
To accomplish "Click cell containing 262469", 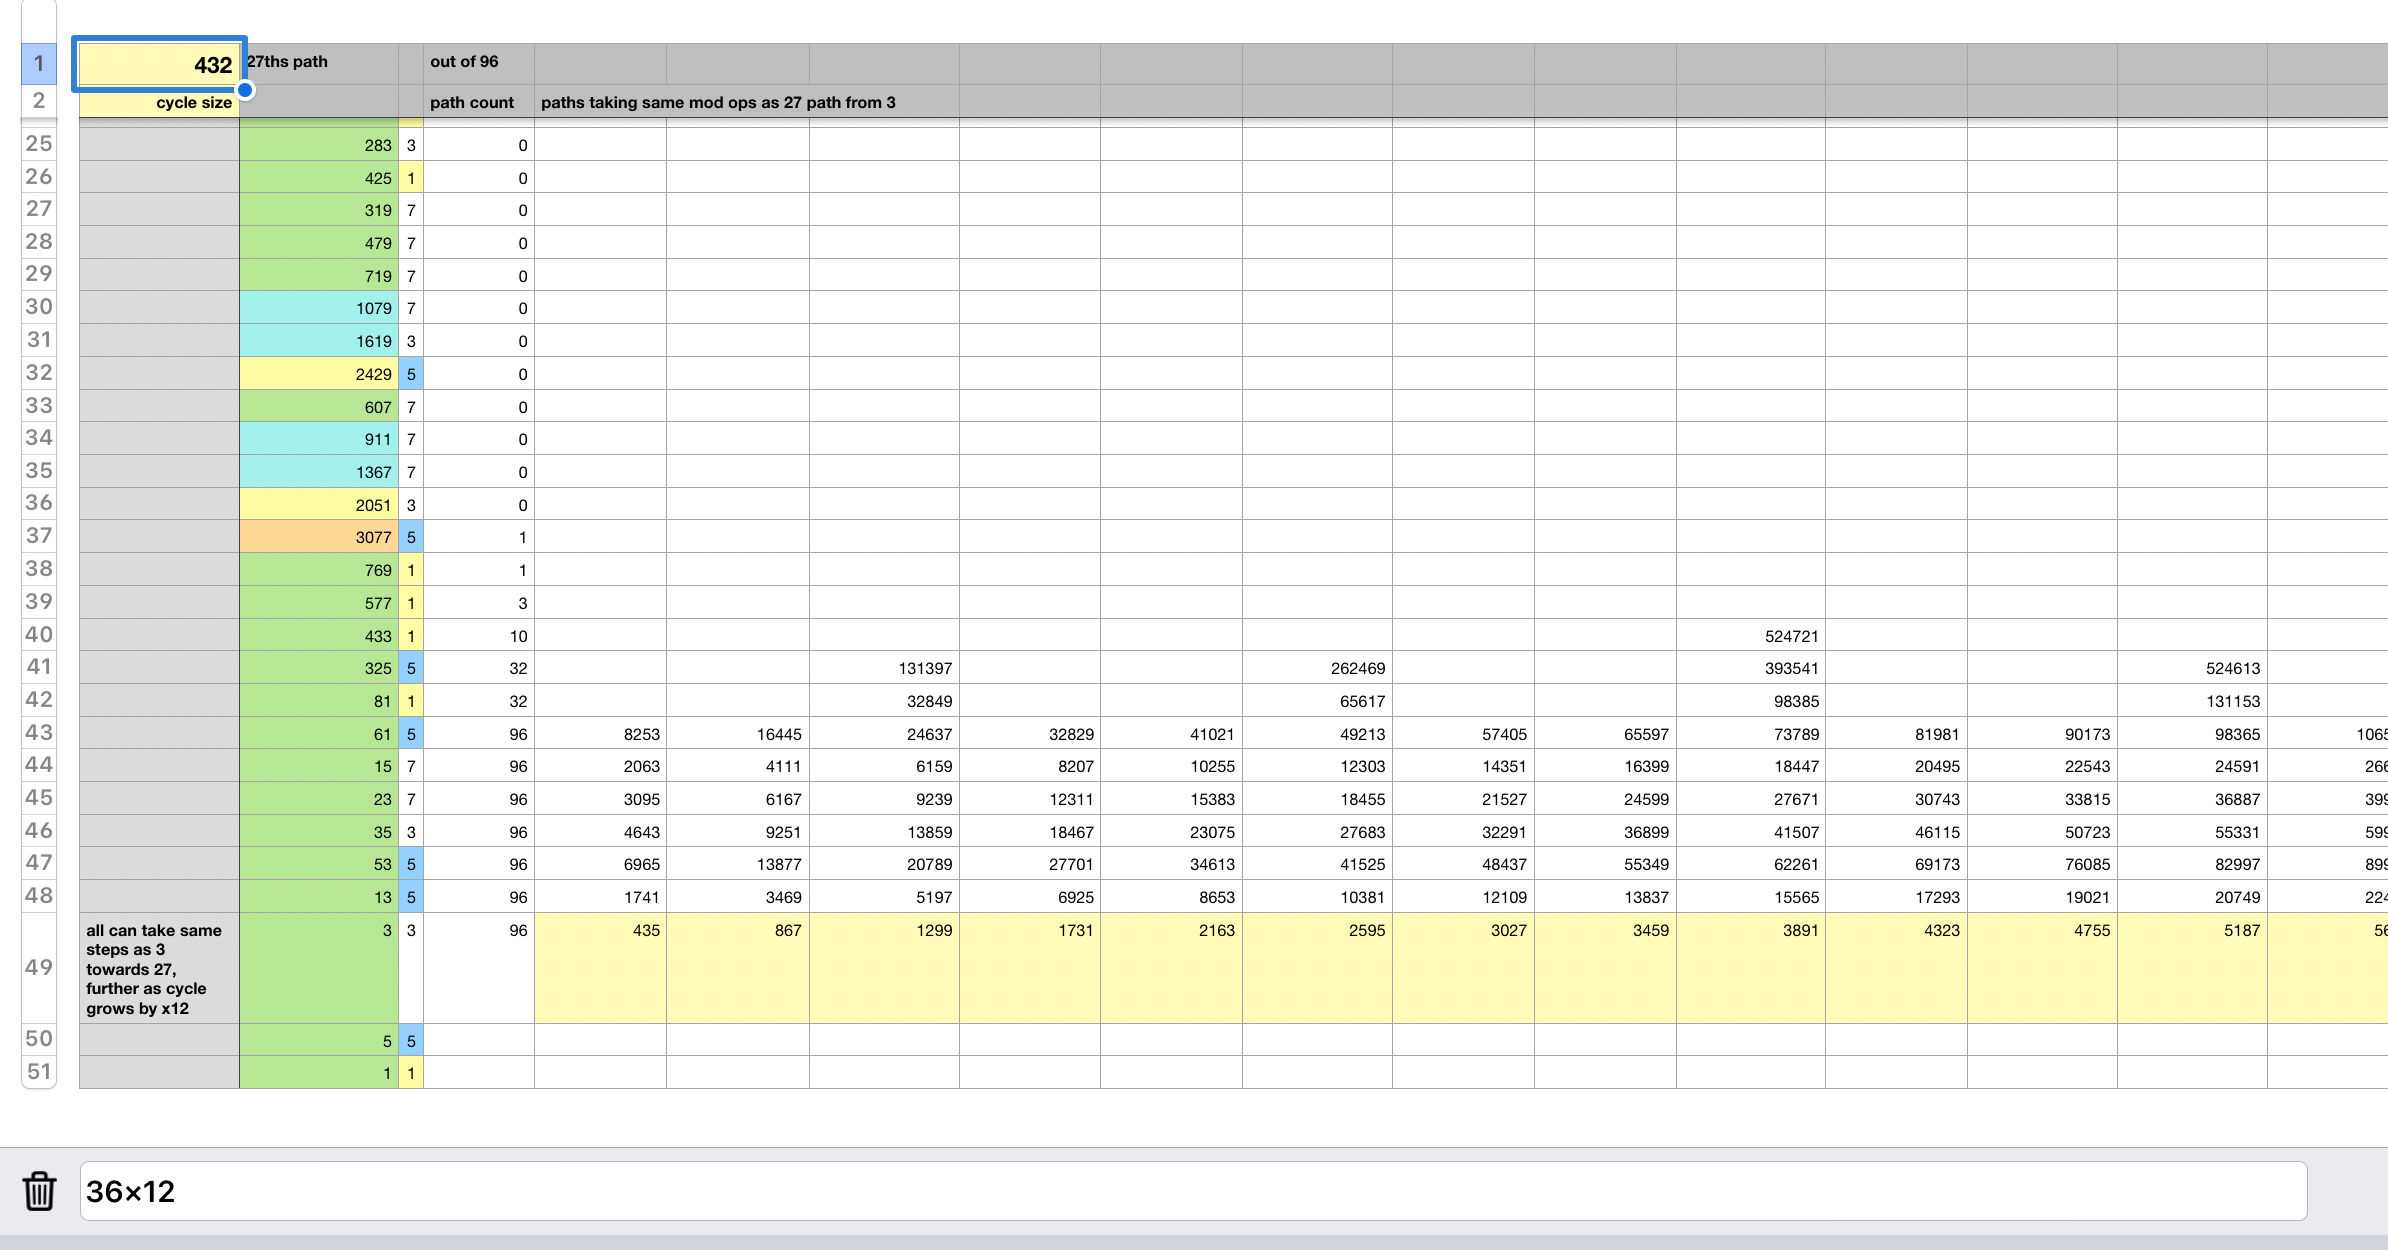I will click(1317, 668).
